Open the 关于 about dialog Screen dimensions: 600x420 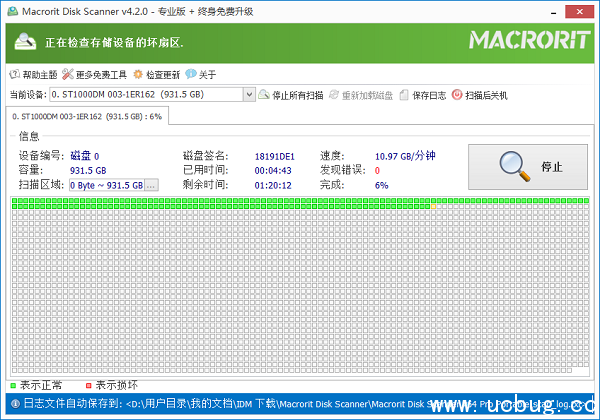(201, 75)
